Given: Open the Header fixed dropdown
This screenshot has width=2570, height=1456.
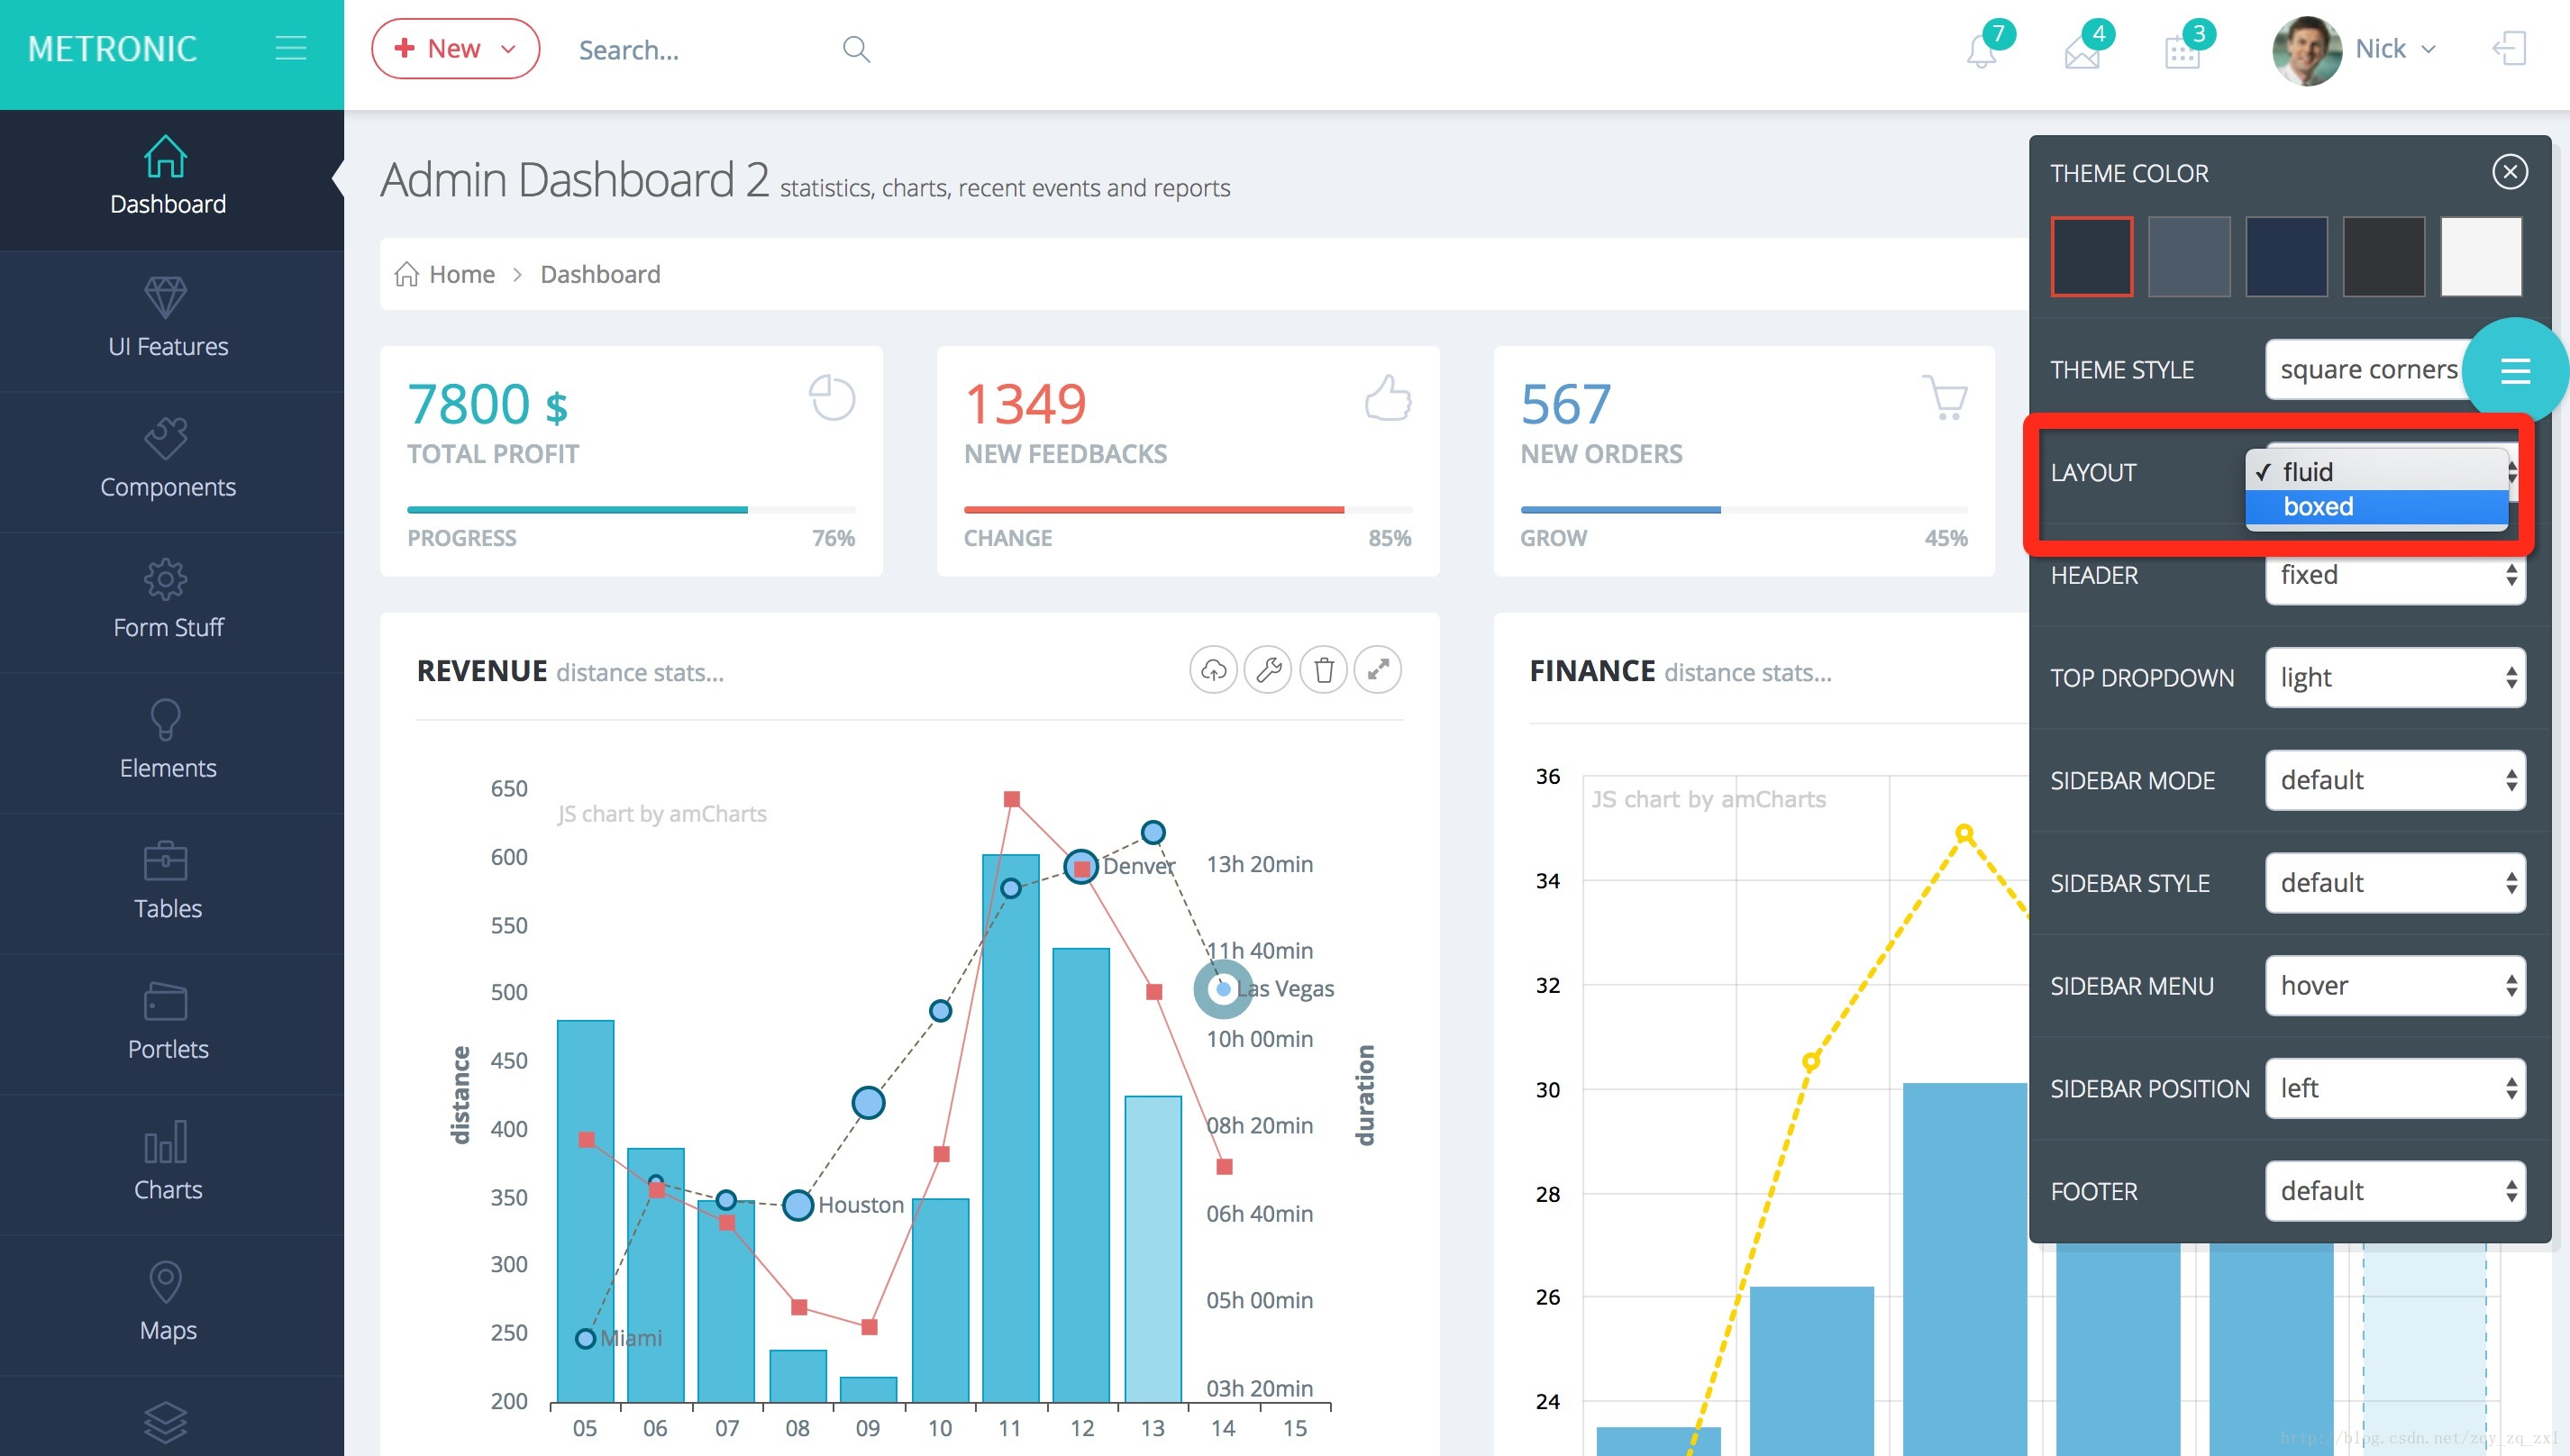Looking at the screenshot, I should 2395,575.
